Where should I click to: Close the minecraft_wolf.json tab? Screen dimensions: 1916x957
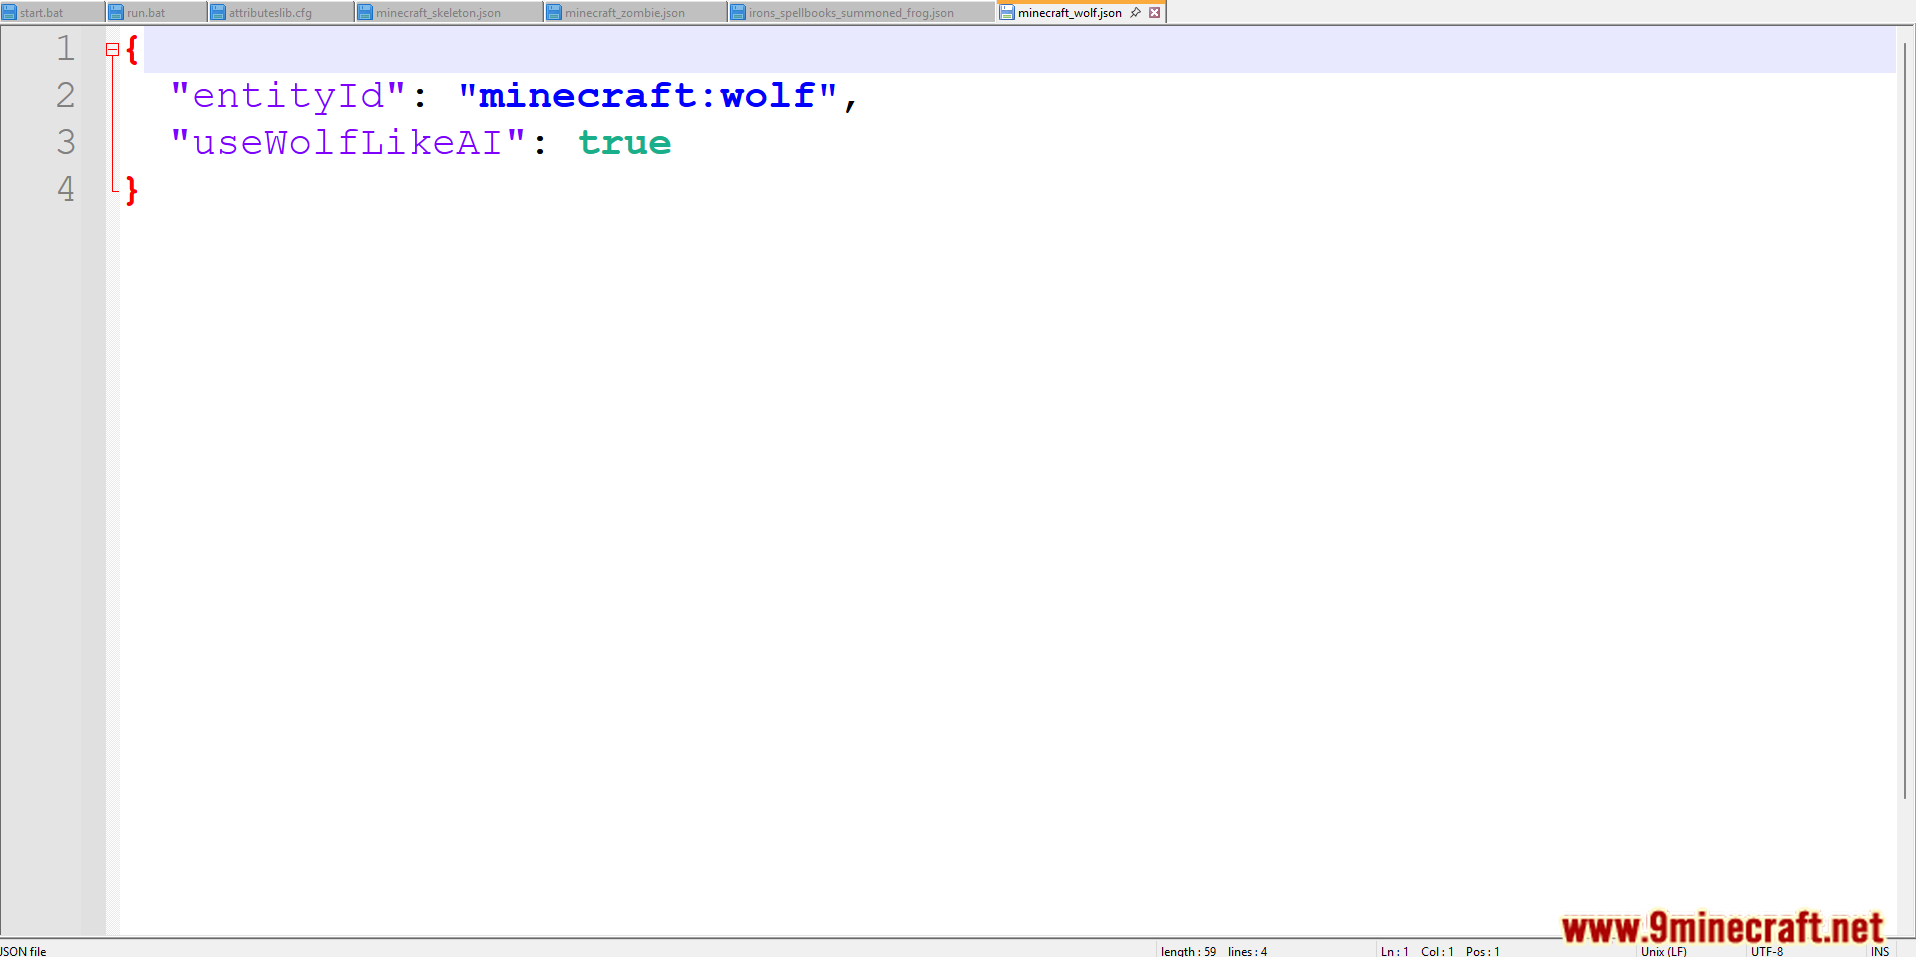(1154, 13)
